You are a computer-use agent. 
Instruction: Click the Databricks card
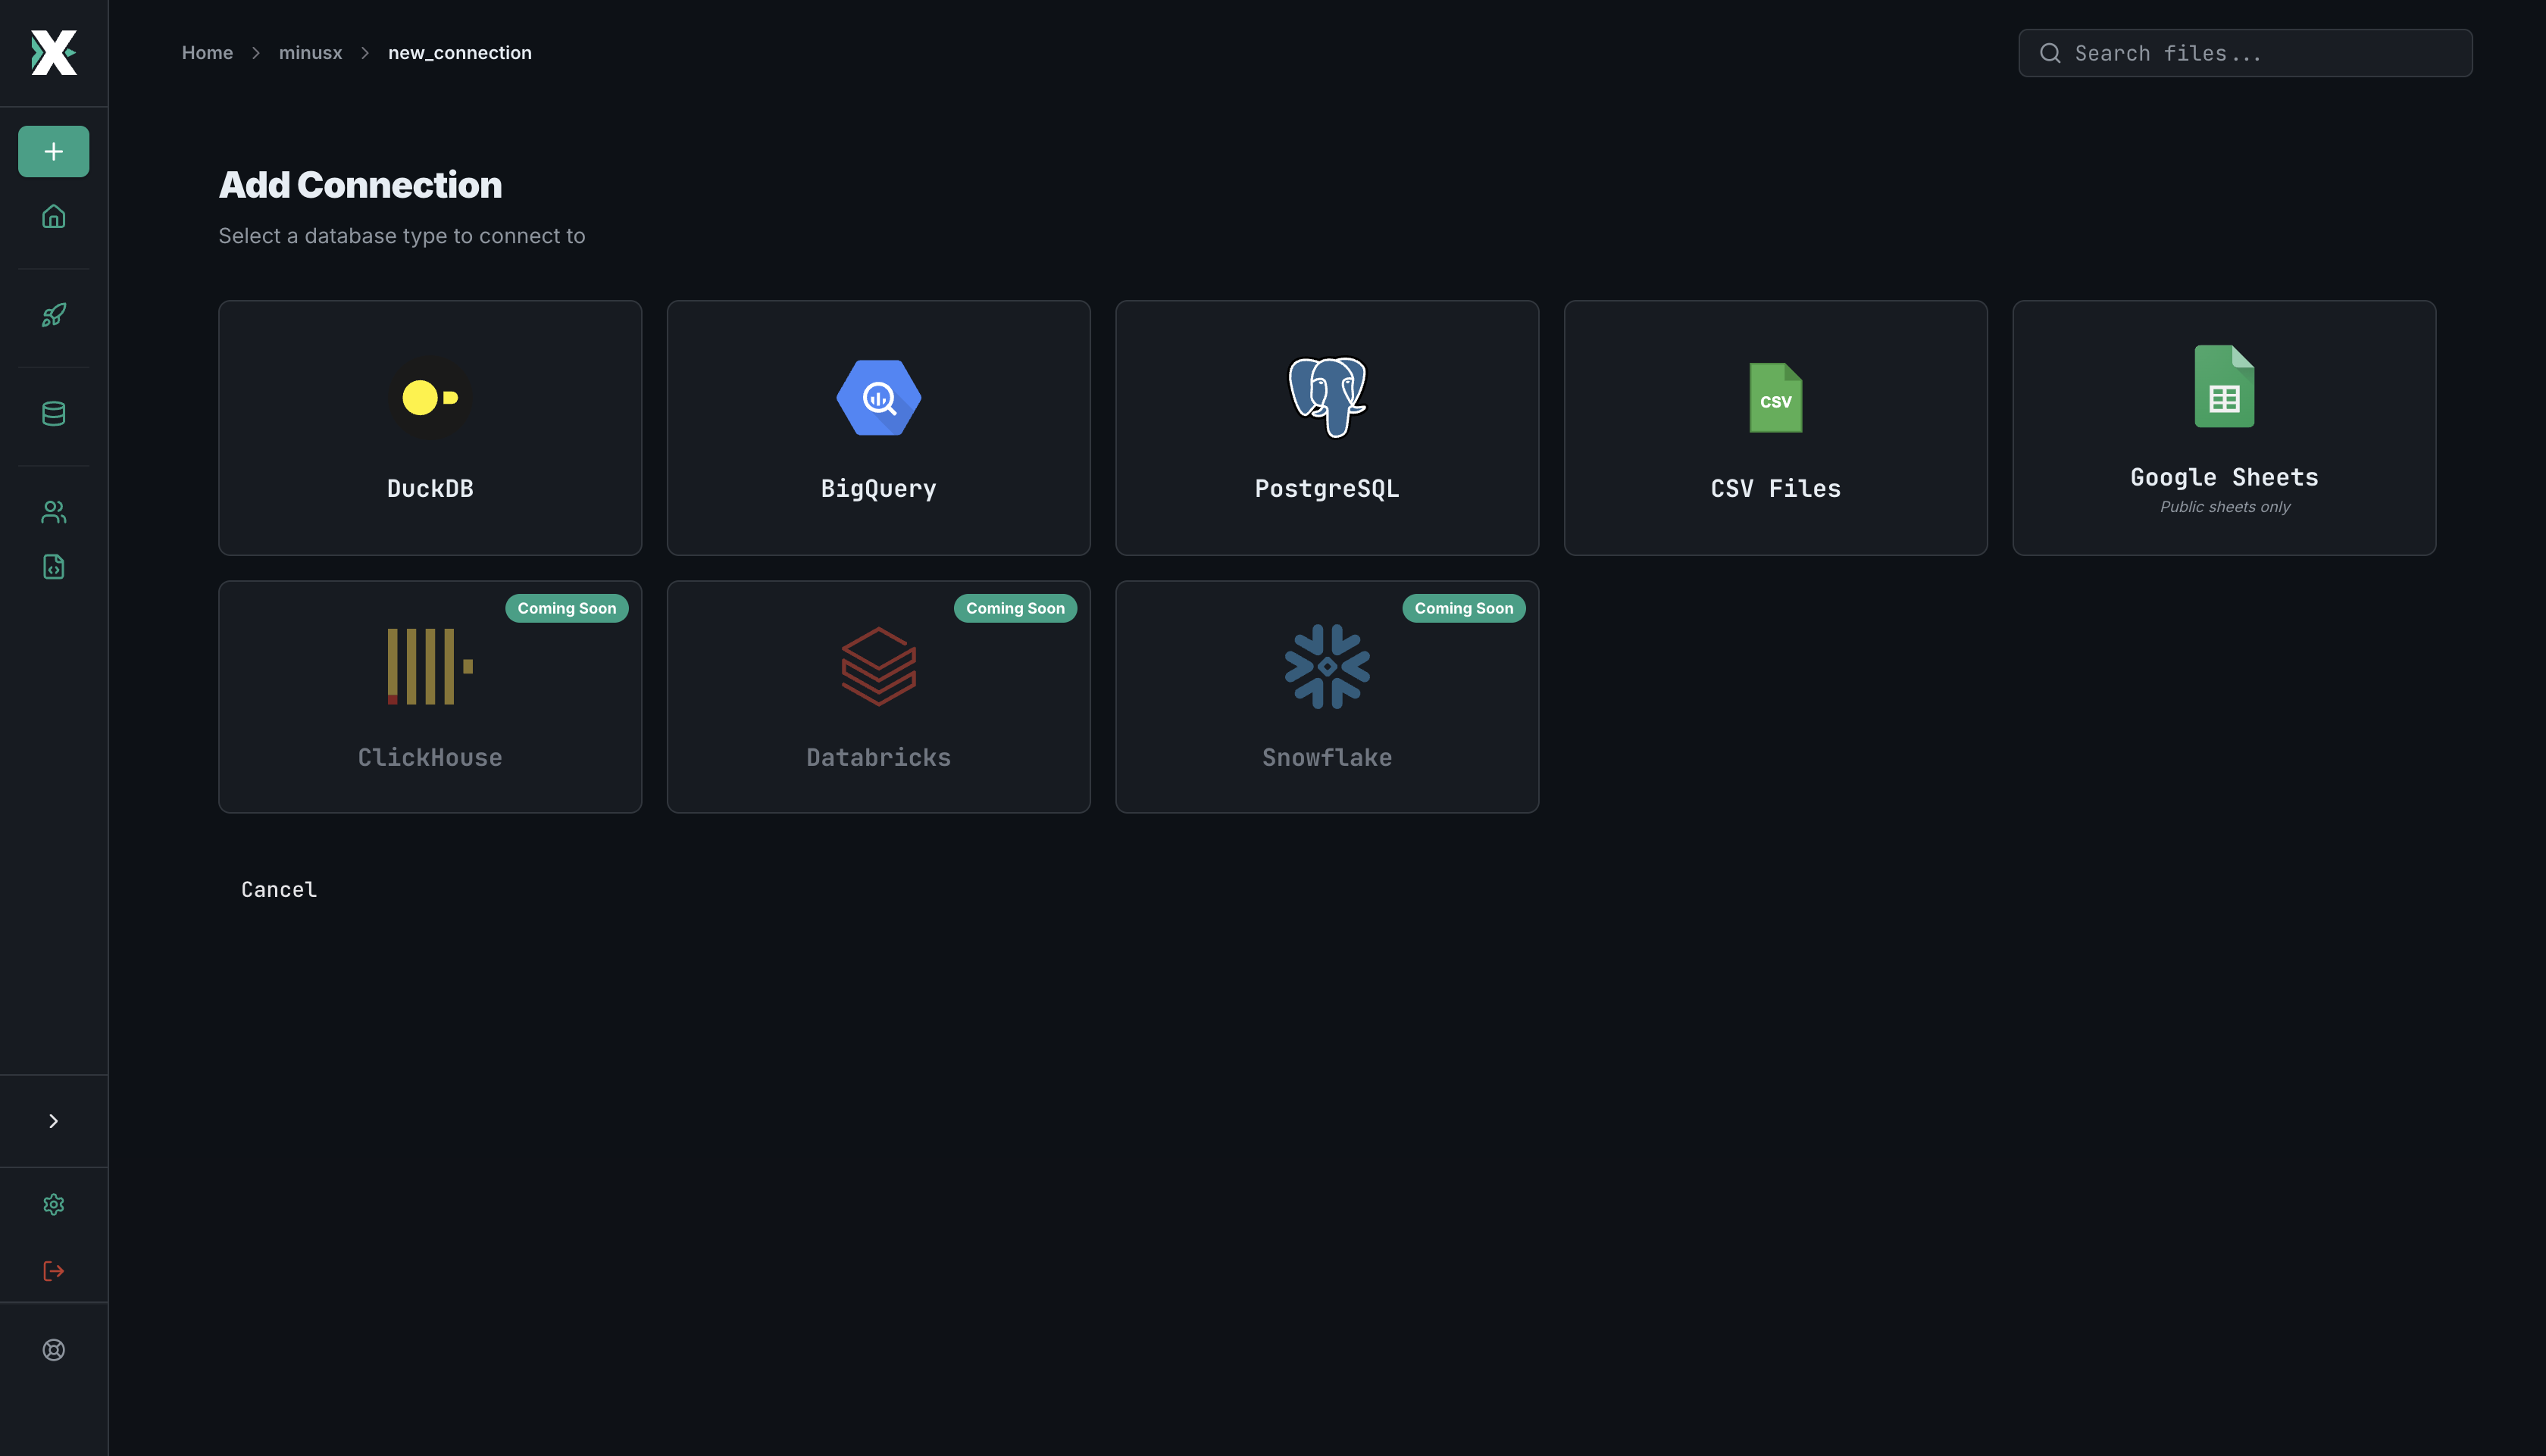tap(878, 697)
